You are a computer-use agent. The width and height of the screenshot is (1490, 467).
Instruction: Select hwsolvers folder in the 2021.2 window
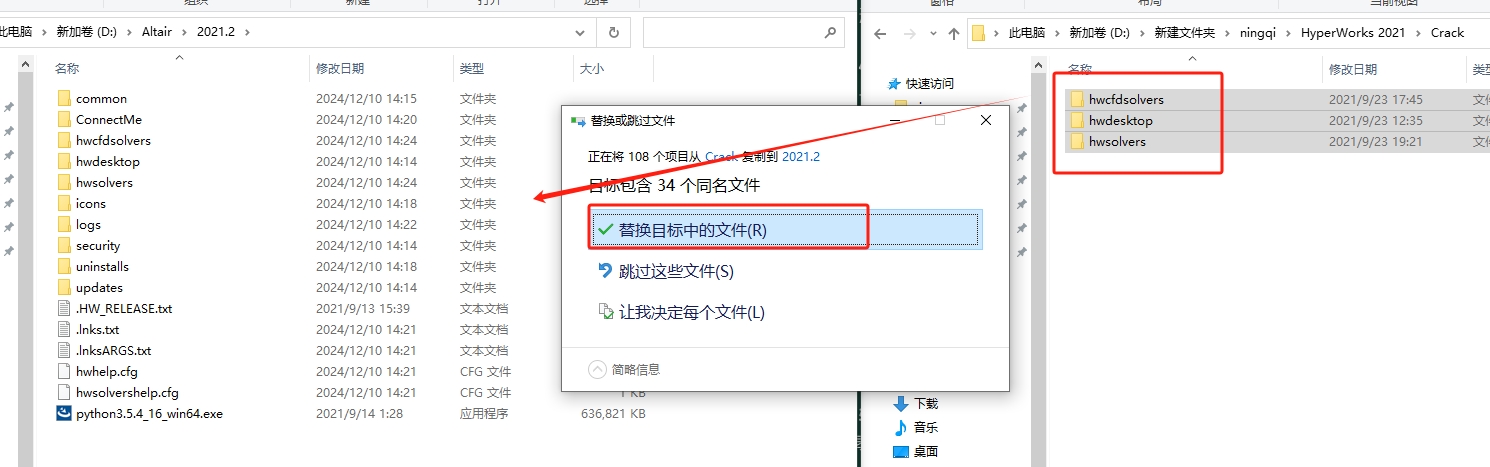[104, 182]
